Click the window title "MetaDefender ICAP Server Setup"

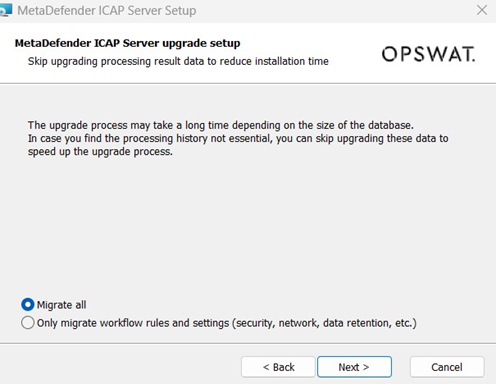point(107,10)
